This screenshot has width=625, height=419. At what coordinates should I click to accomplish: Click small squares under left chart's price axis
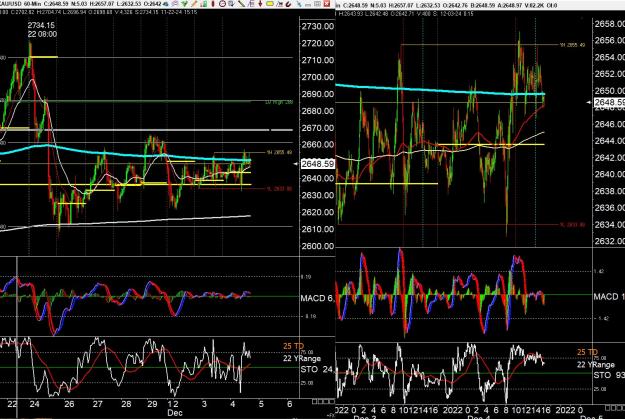pyautogui.click(x=323, y=401)
